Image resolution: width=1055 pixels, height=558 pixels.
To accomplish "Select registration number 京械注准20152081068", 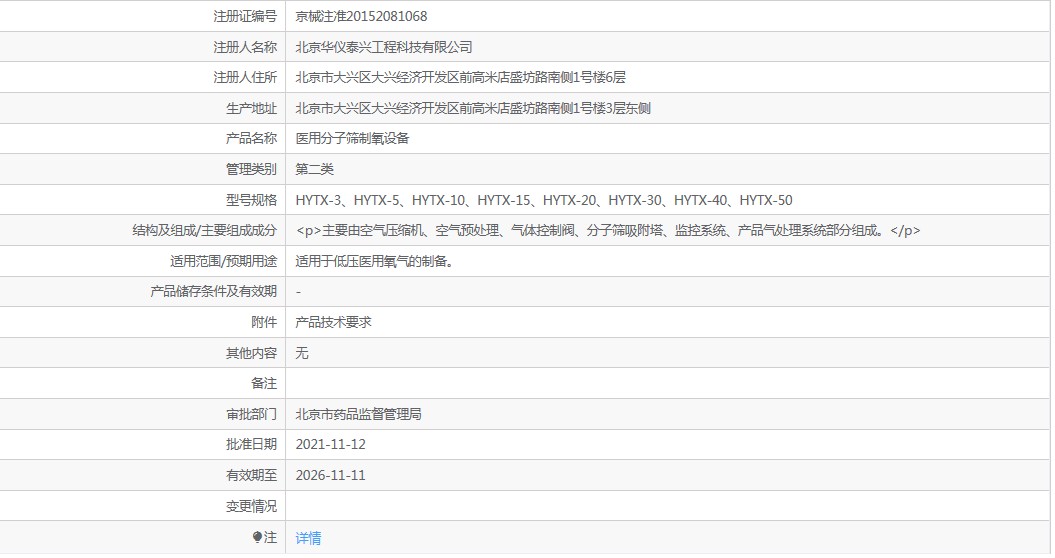I will point(361,16).
